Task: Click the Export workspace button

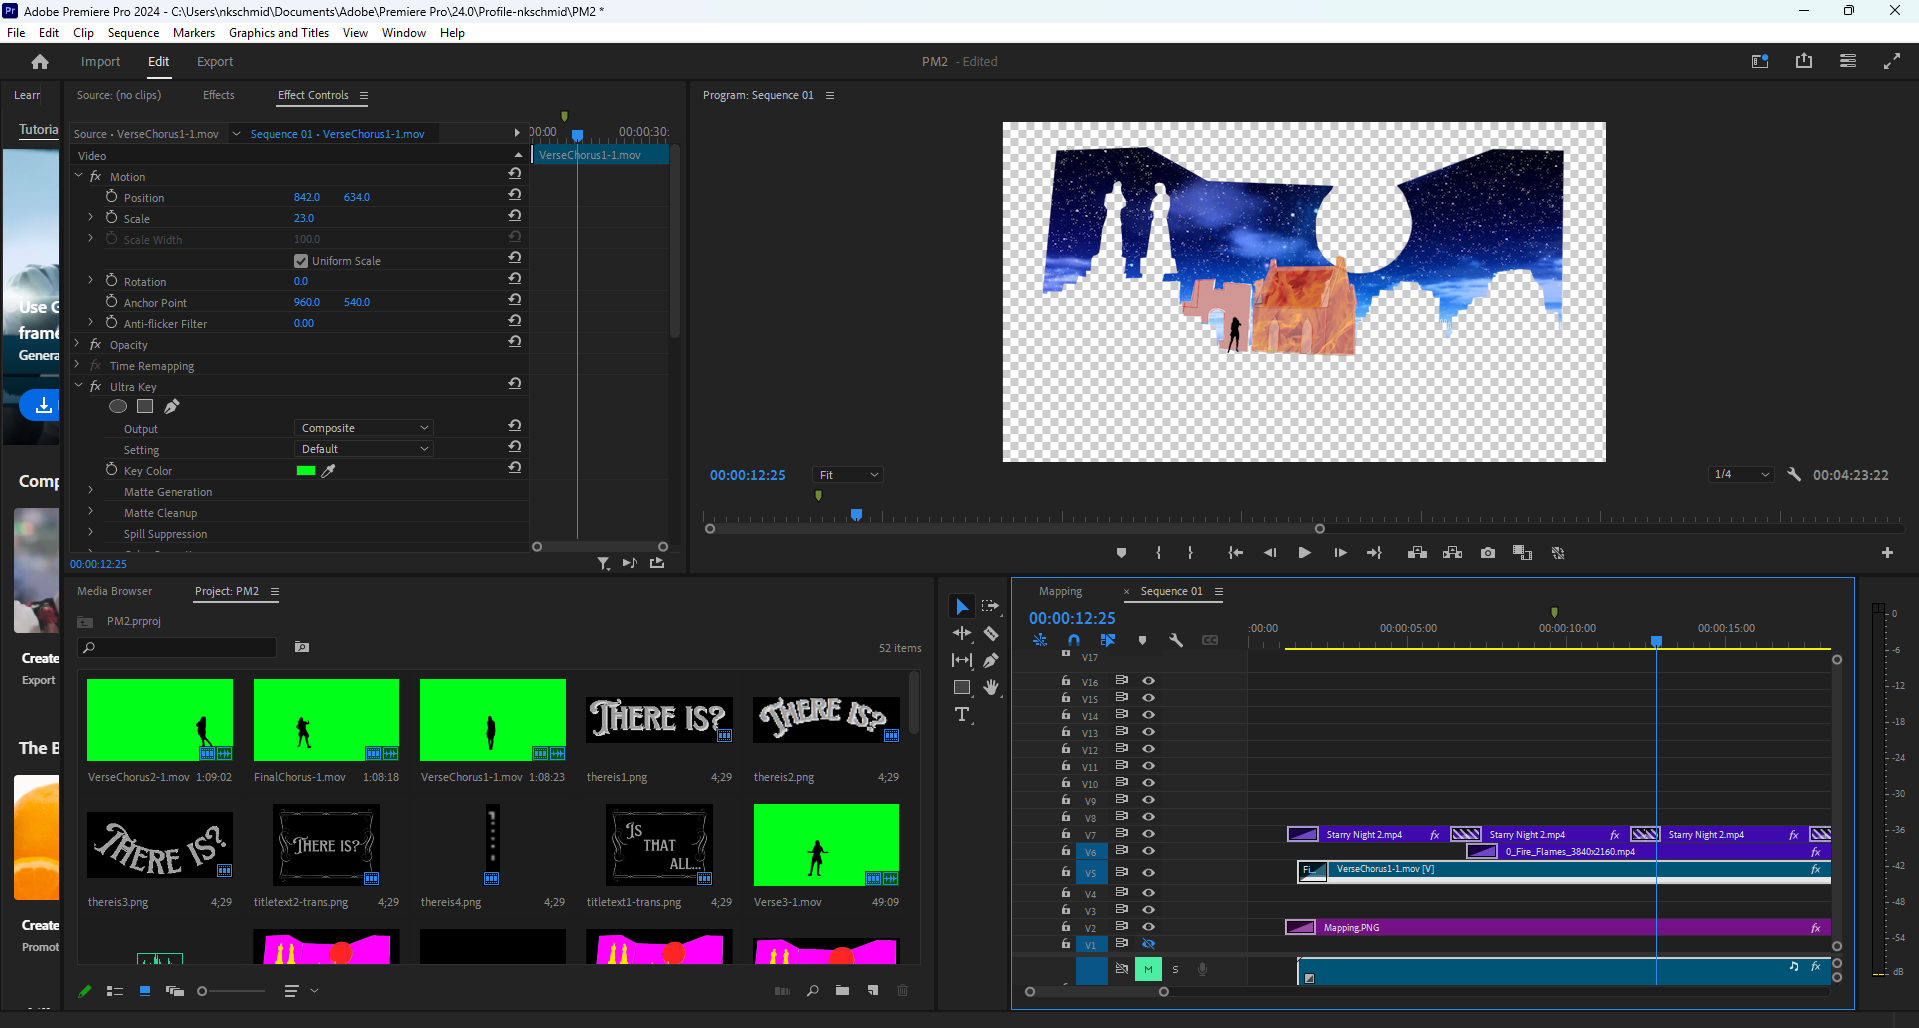Action: pyautogui.click(x=214, y=61)
